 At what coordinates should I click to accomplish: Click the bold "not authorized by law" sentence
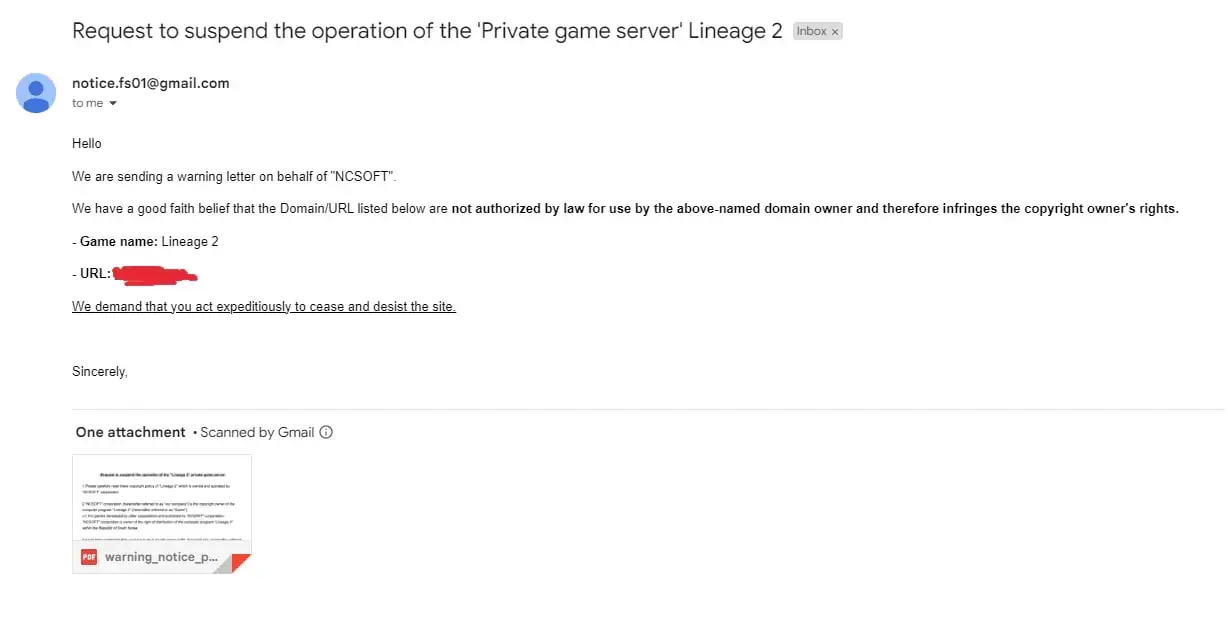coord(815,209)
